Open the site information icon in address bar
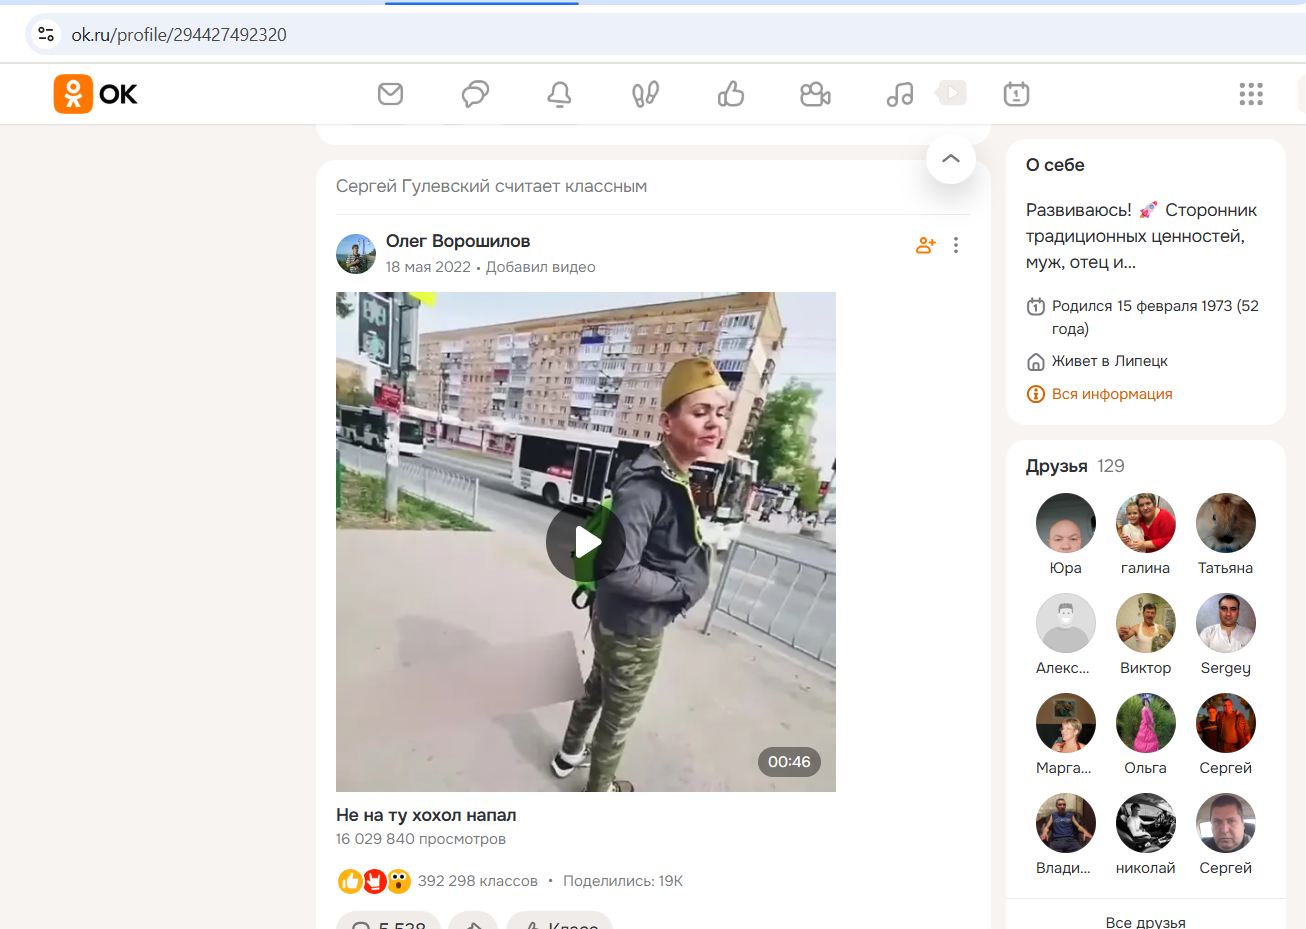The height and width of the screenshot is (929, 1306). click(46, 34)
